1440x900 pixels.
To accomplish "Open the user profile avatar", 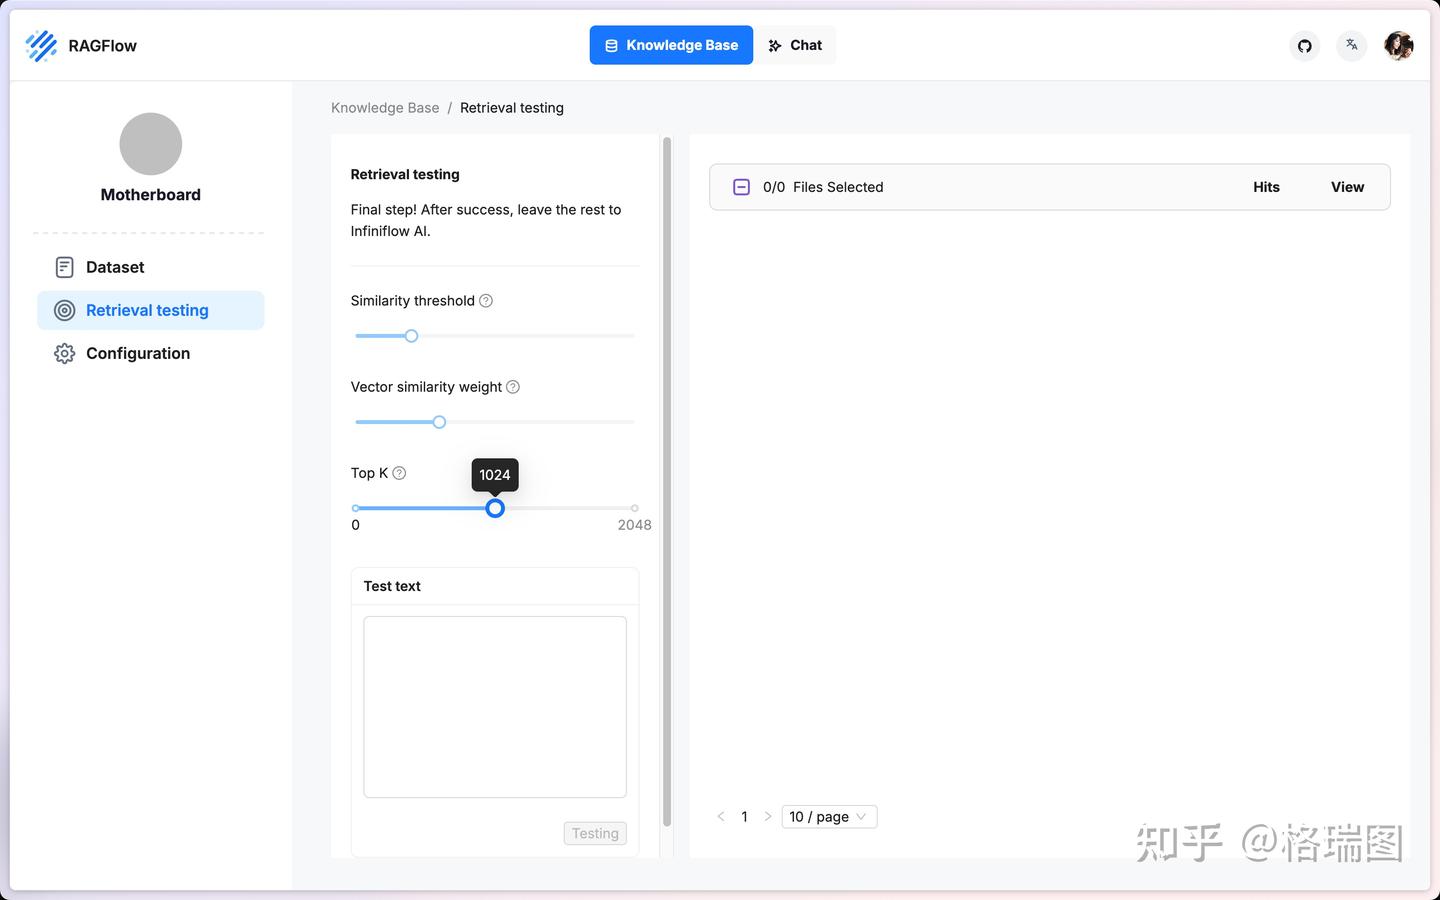I will point(1399,46).
